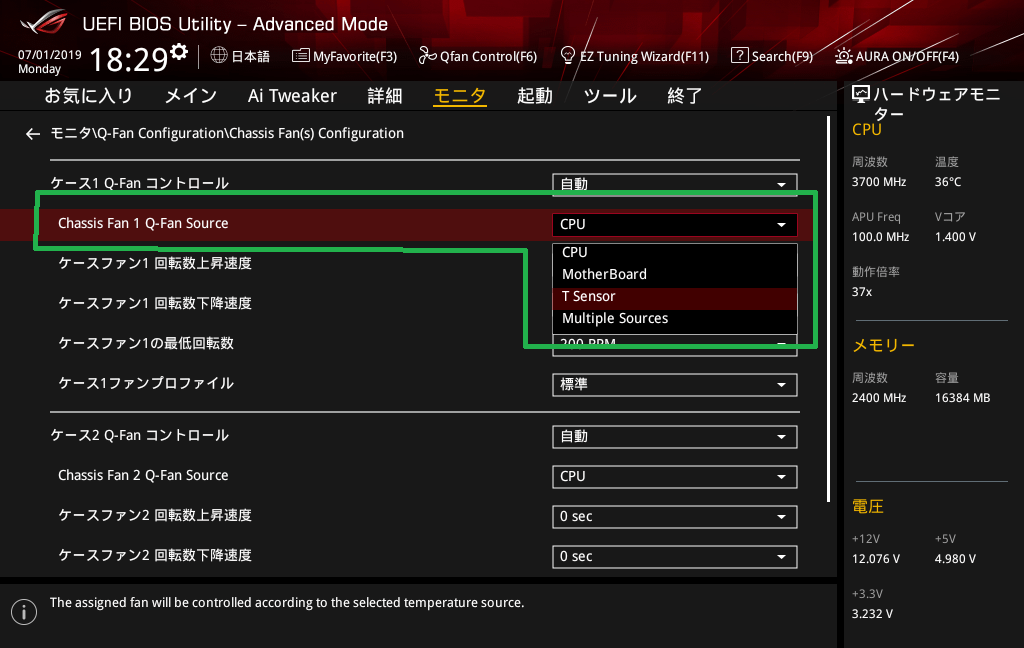Toggle AURA ON/OFF(F4) light icon
Image resolution: width=1024 pixels, height=648 pixels.
tap(844, 56)
